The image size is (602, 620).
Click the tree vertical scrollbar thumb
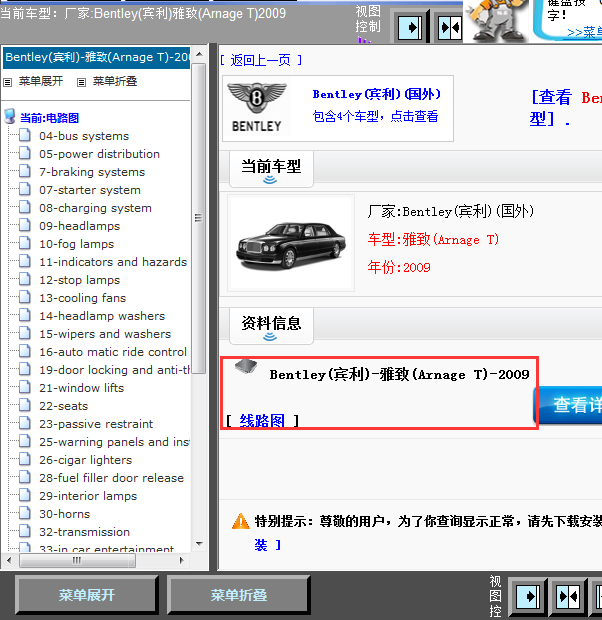tap(199, 218)
